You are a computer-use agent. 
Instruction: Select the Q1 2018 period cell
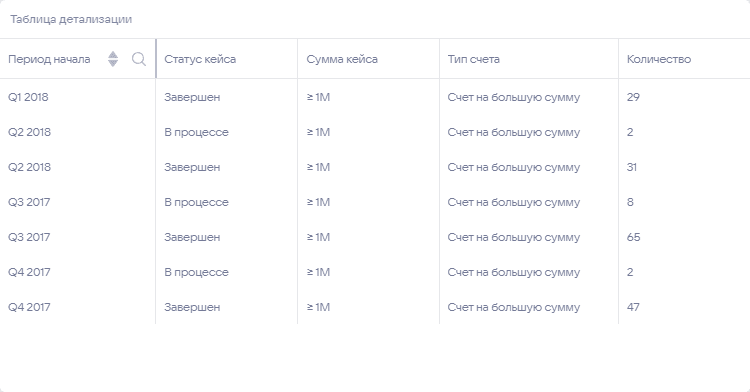tap(28, 97)
